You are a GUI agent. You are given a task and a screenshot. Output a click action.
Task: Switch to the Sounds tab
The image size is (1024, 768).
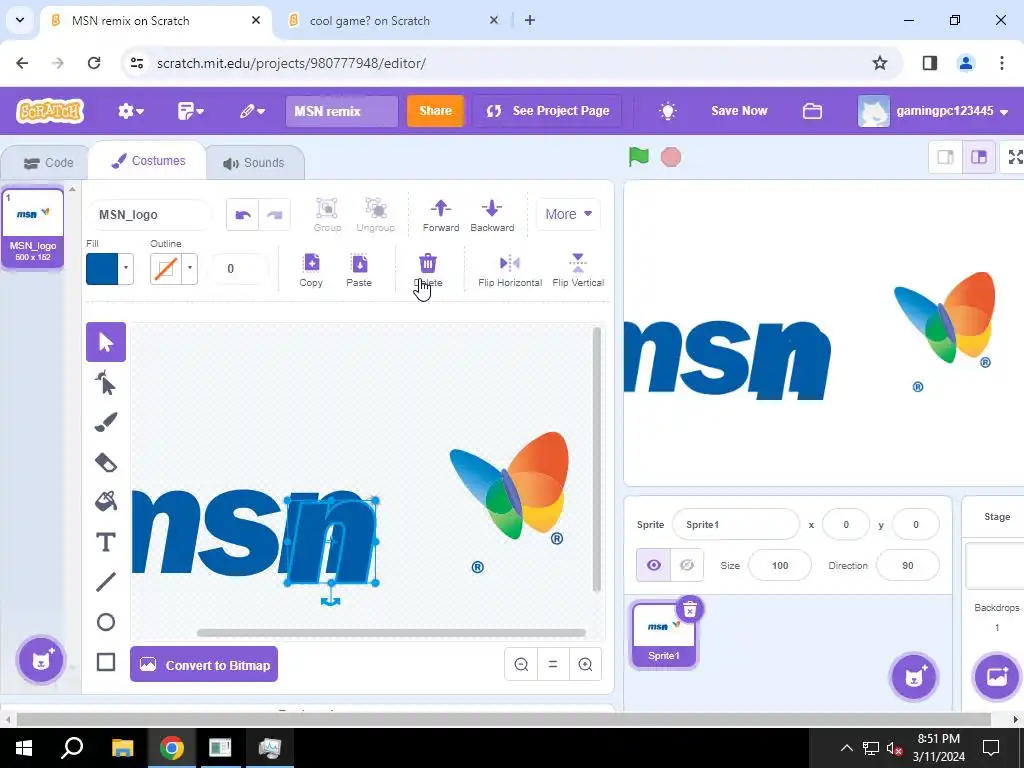254,163
